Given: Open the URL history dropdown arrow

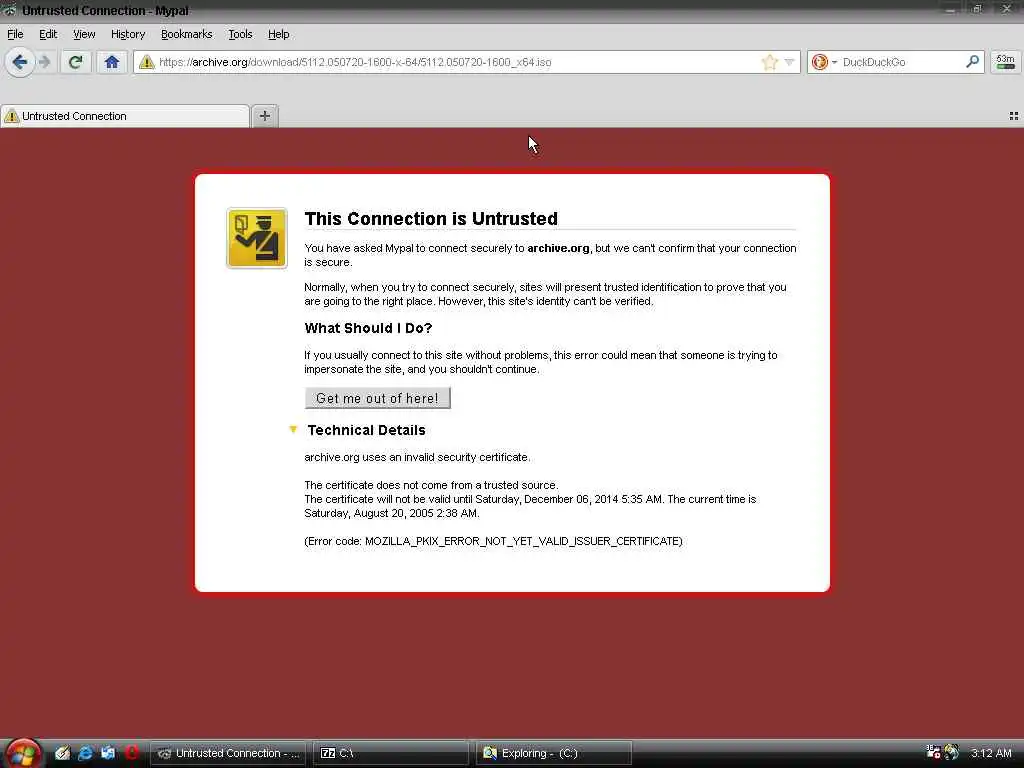Looking at the screenshot, I should (x=789, y=62).
